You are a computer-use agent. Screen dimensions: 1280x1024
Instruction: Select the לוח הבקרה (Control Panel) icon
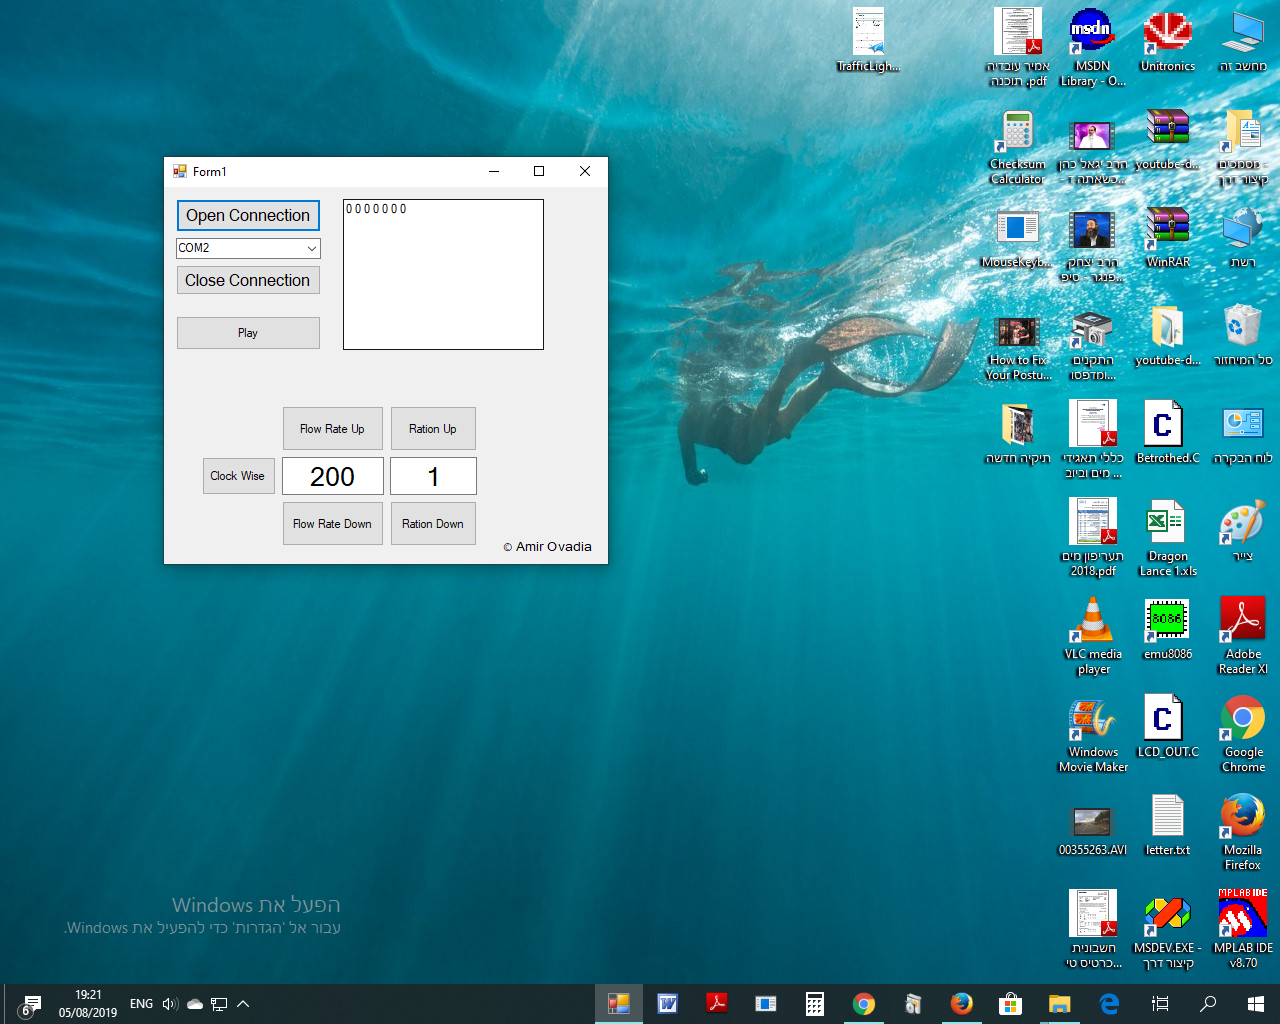point(1243,433)
